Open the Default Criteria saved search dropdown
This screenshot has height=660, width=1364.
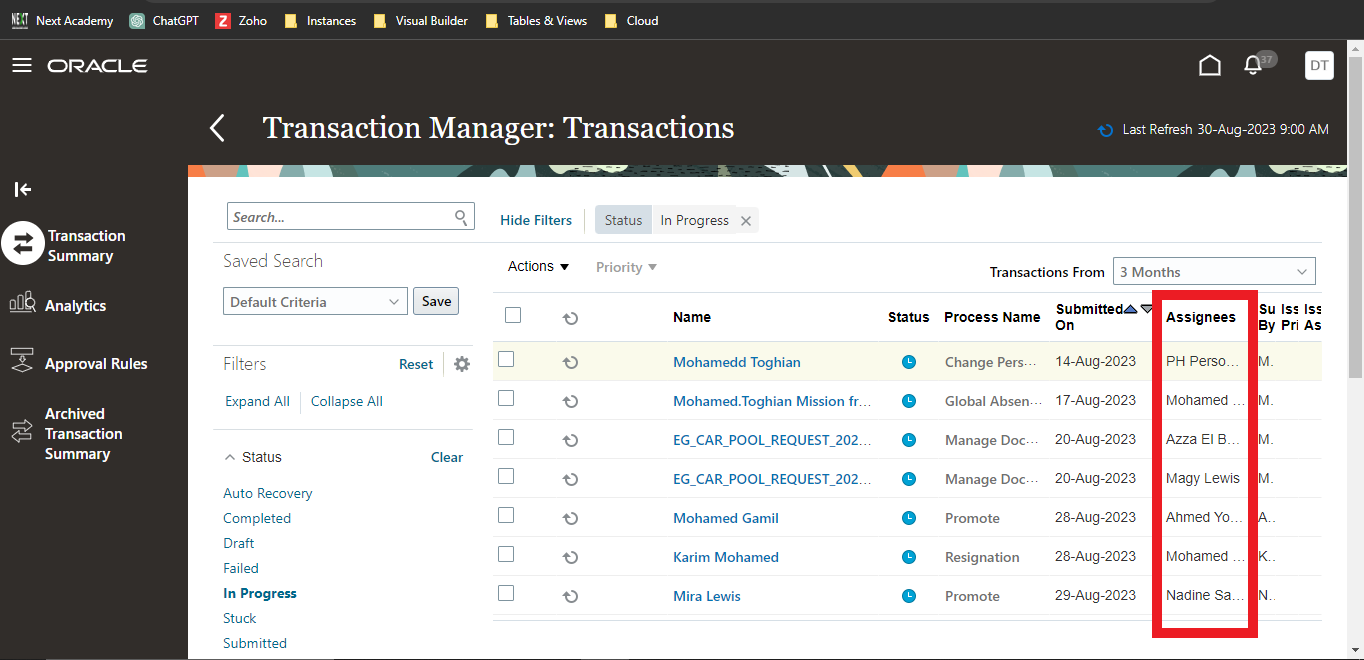point(315,302)
